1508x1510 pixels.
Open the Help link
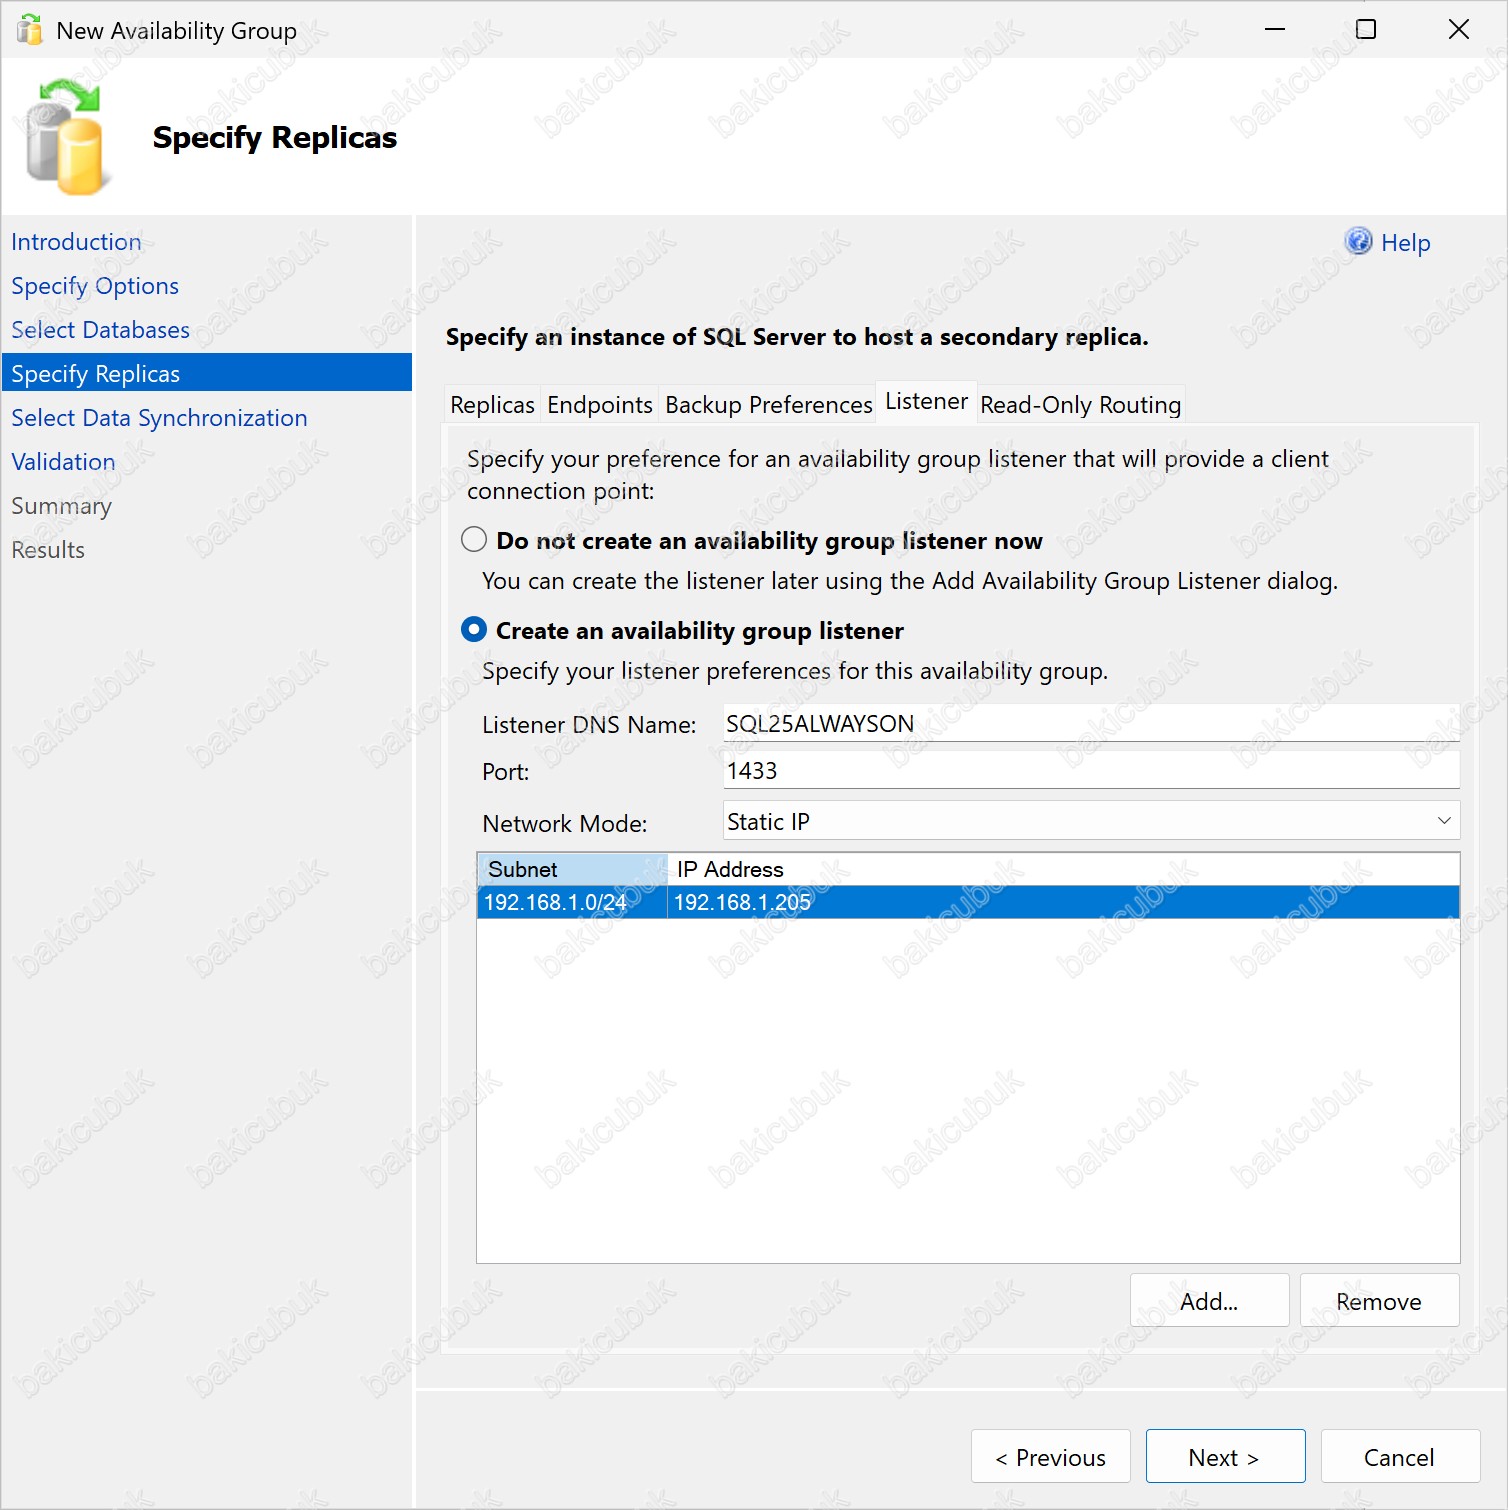tap(1405, 243)
